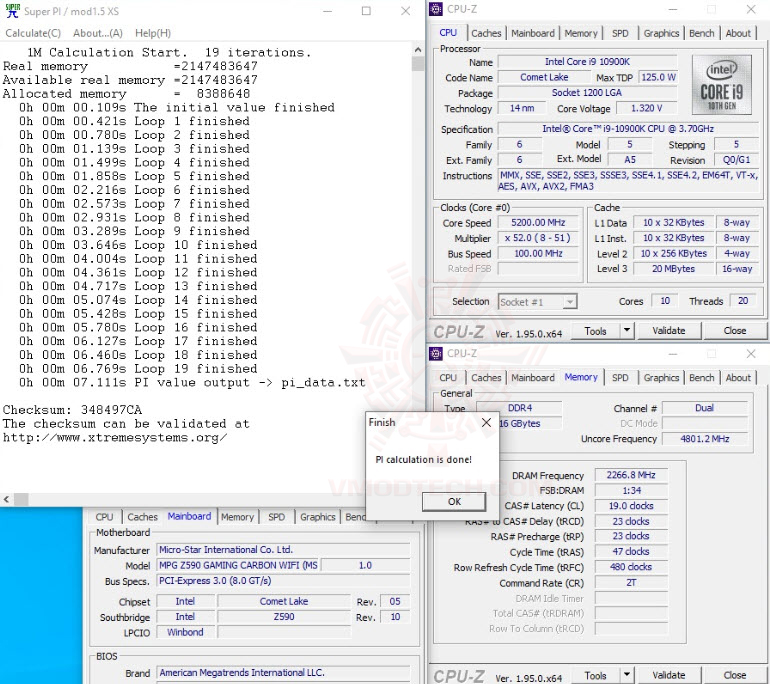Image resolution: width=770 pixels, height=684 pixels.
Task: Click Tools button in CPU-Z Memory window
Action: (x=595, y=676)
